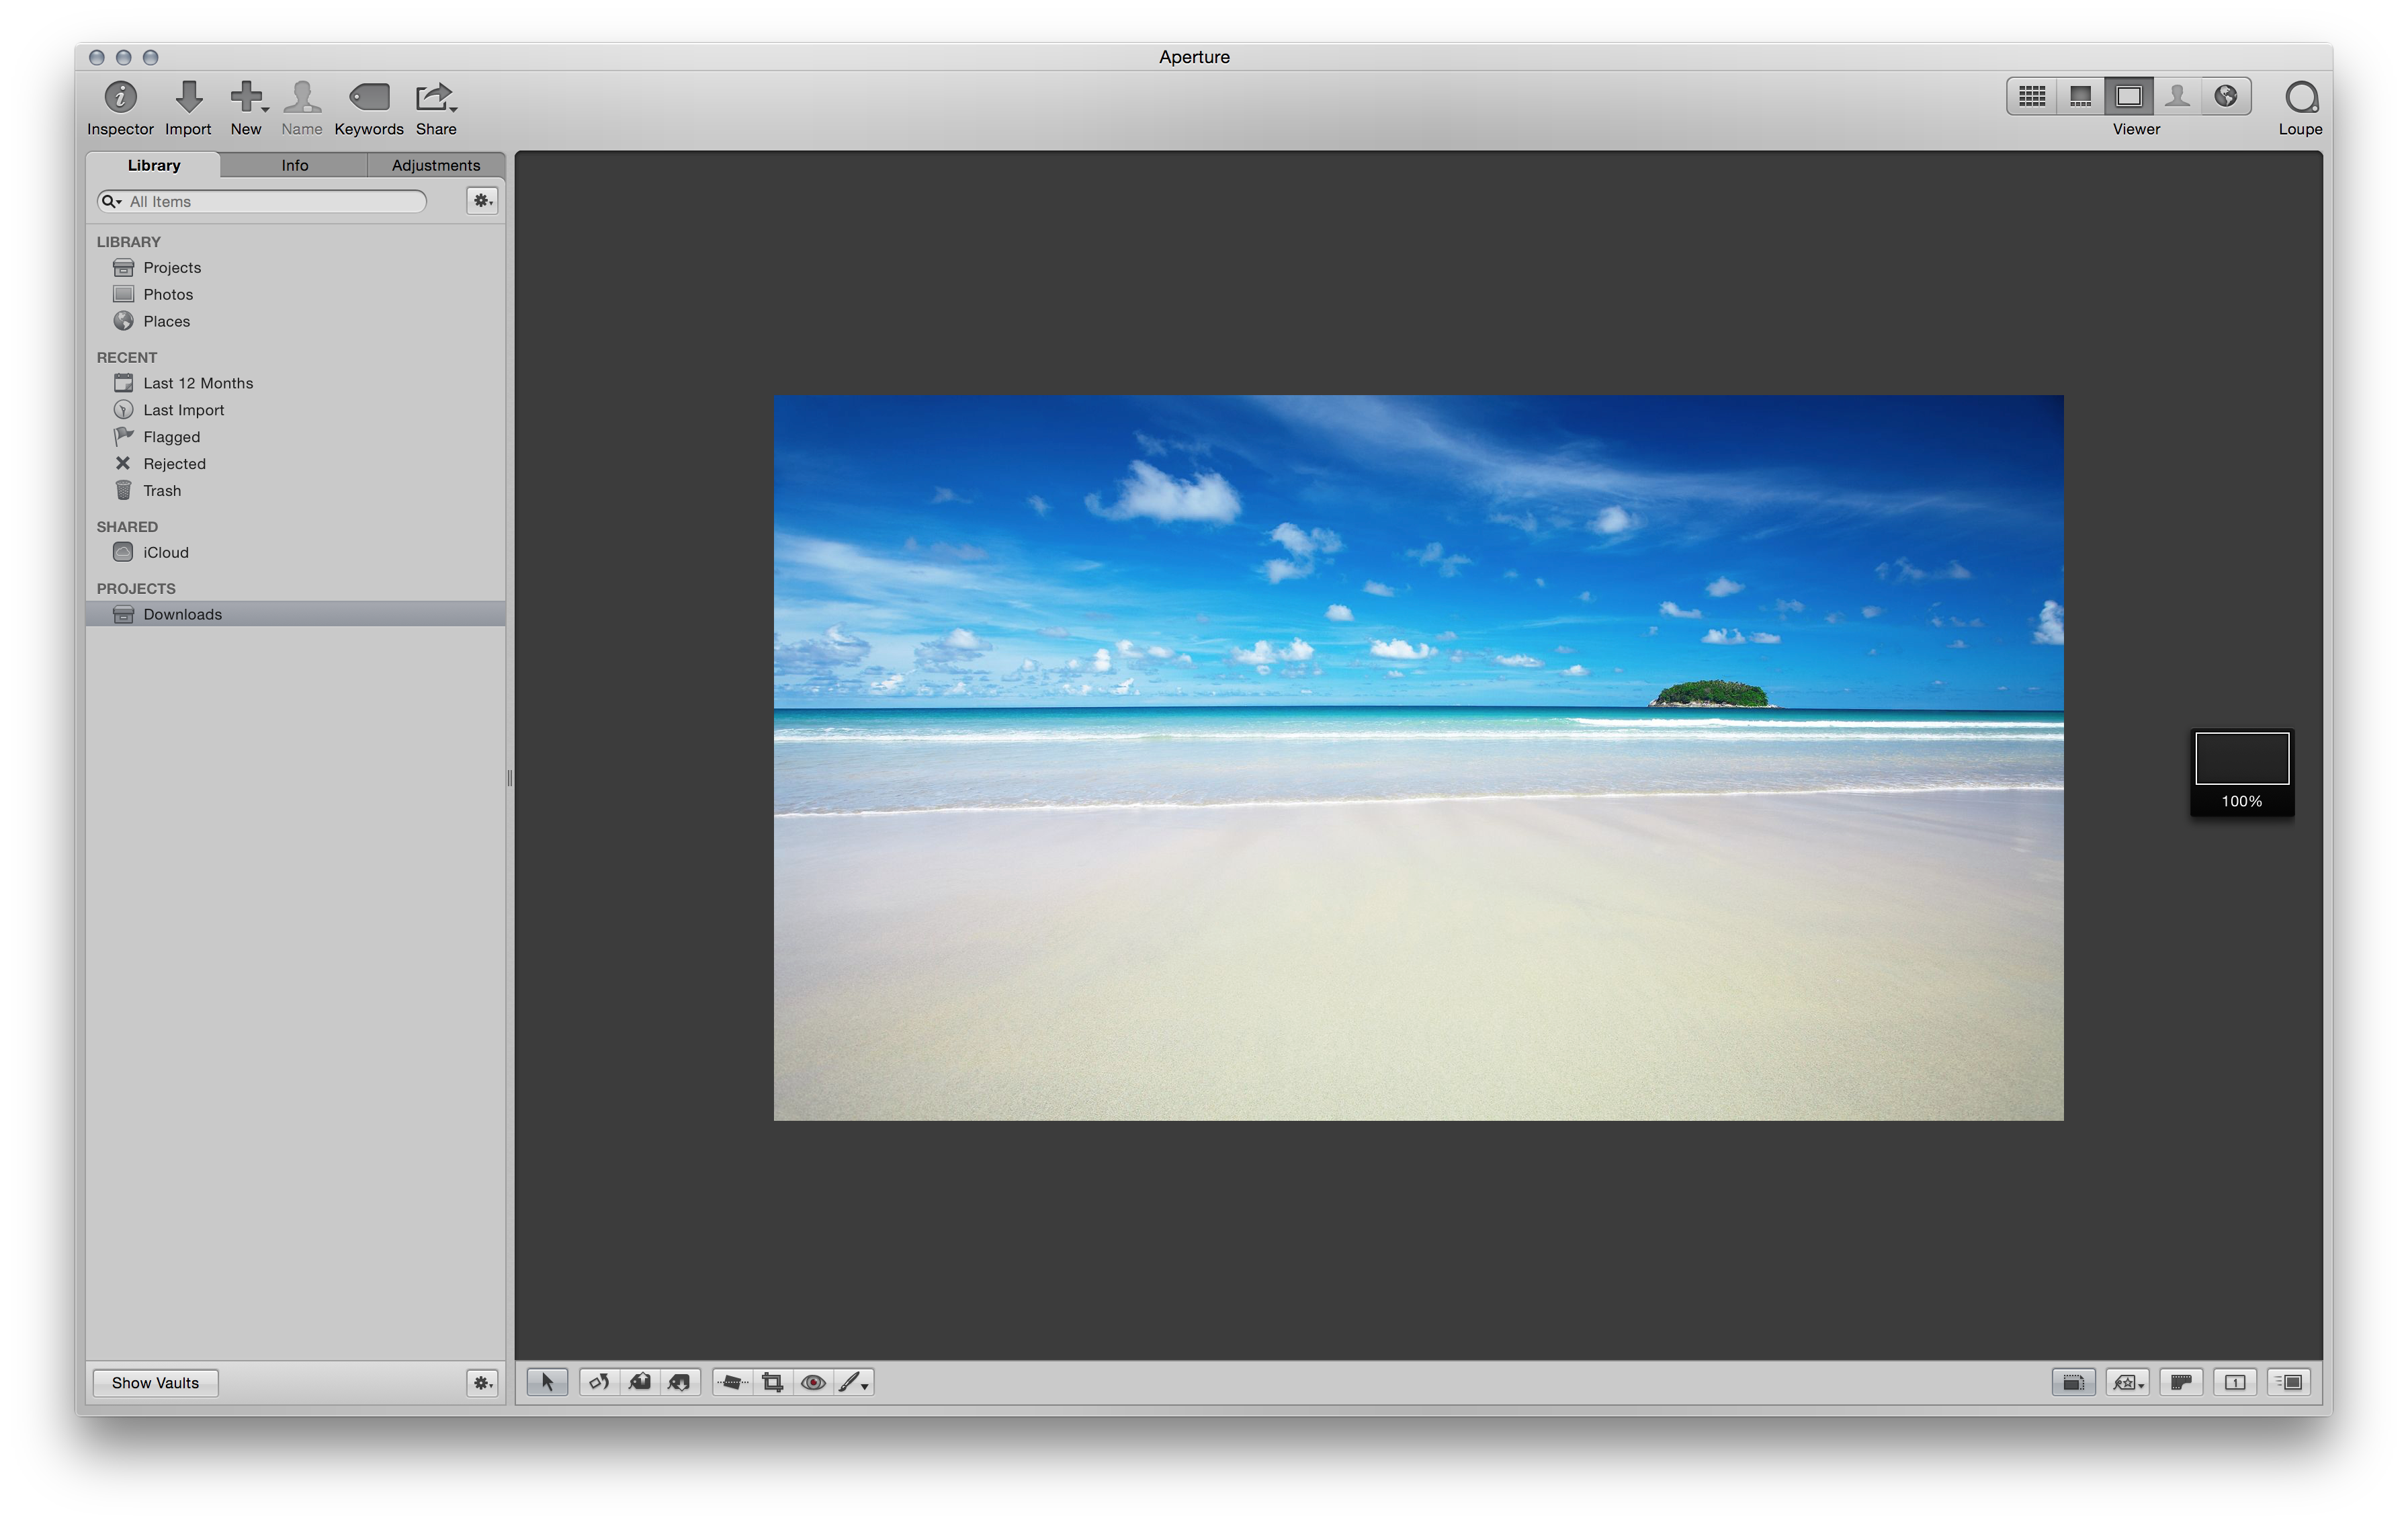Select the Lift tool

[x=639, y=1382]
